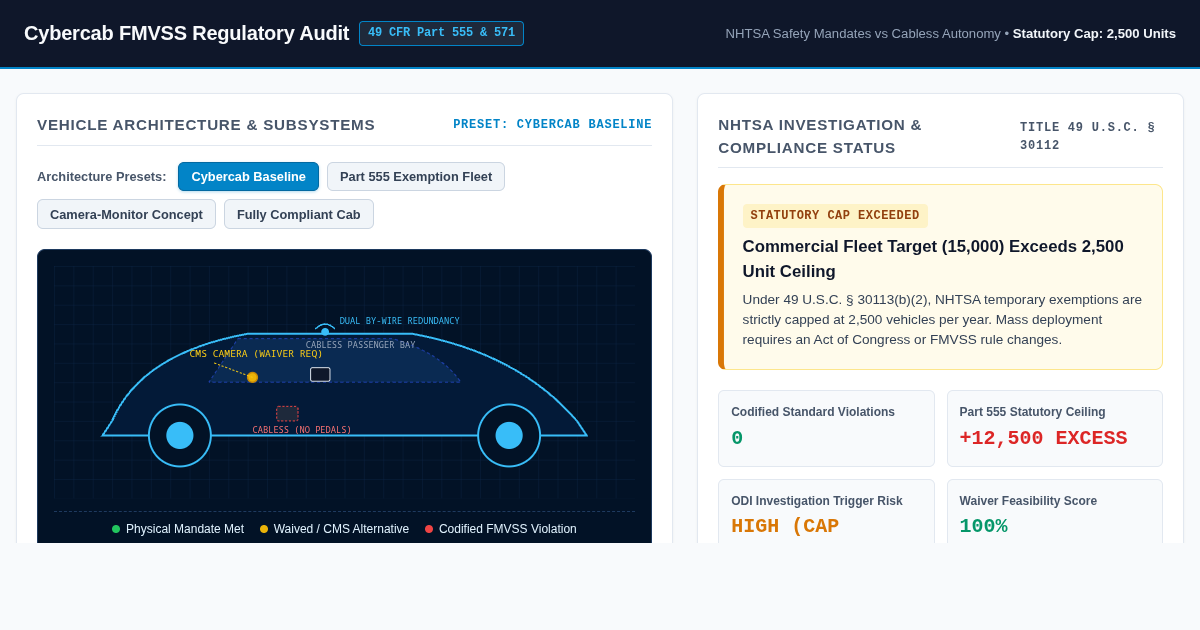Click the NHTSA Investigation & Compliance Status heading

coord(820,136)
